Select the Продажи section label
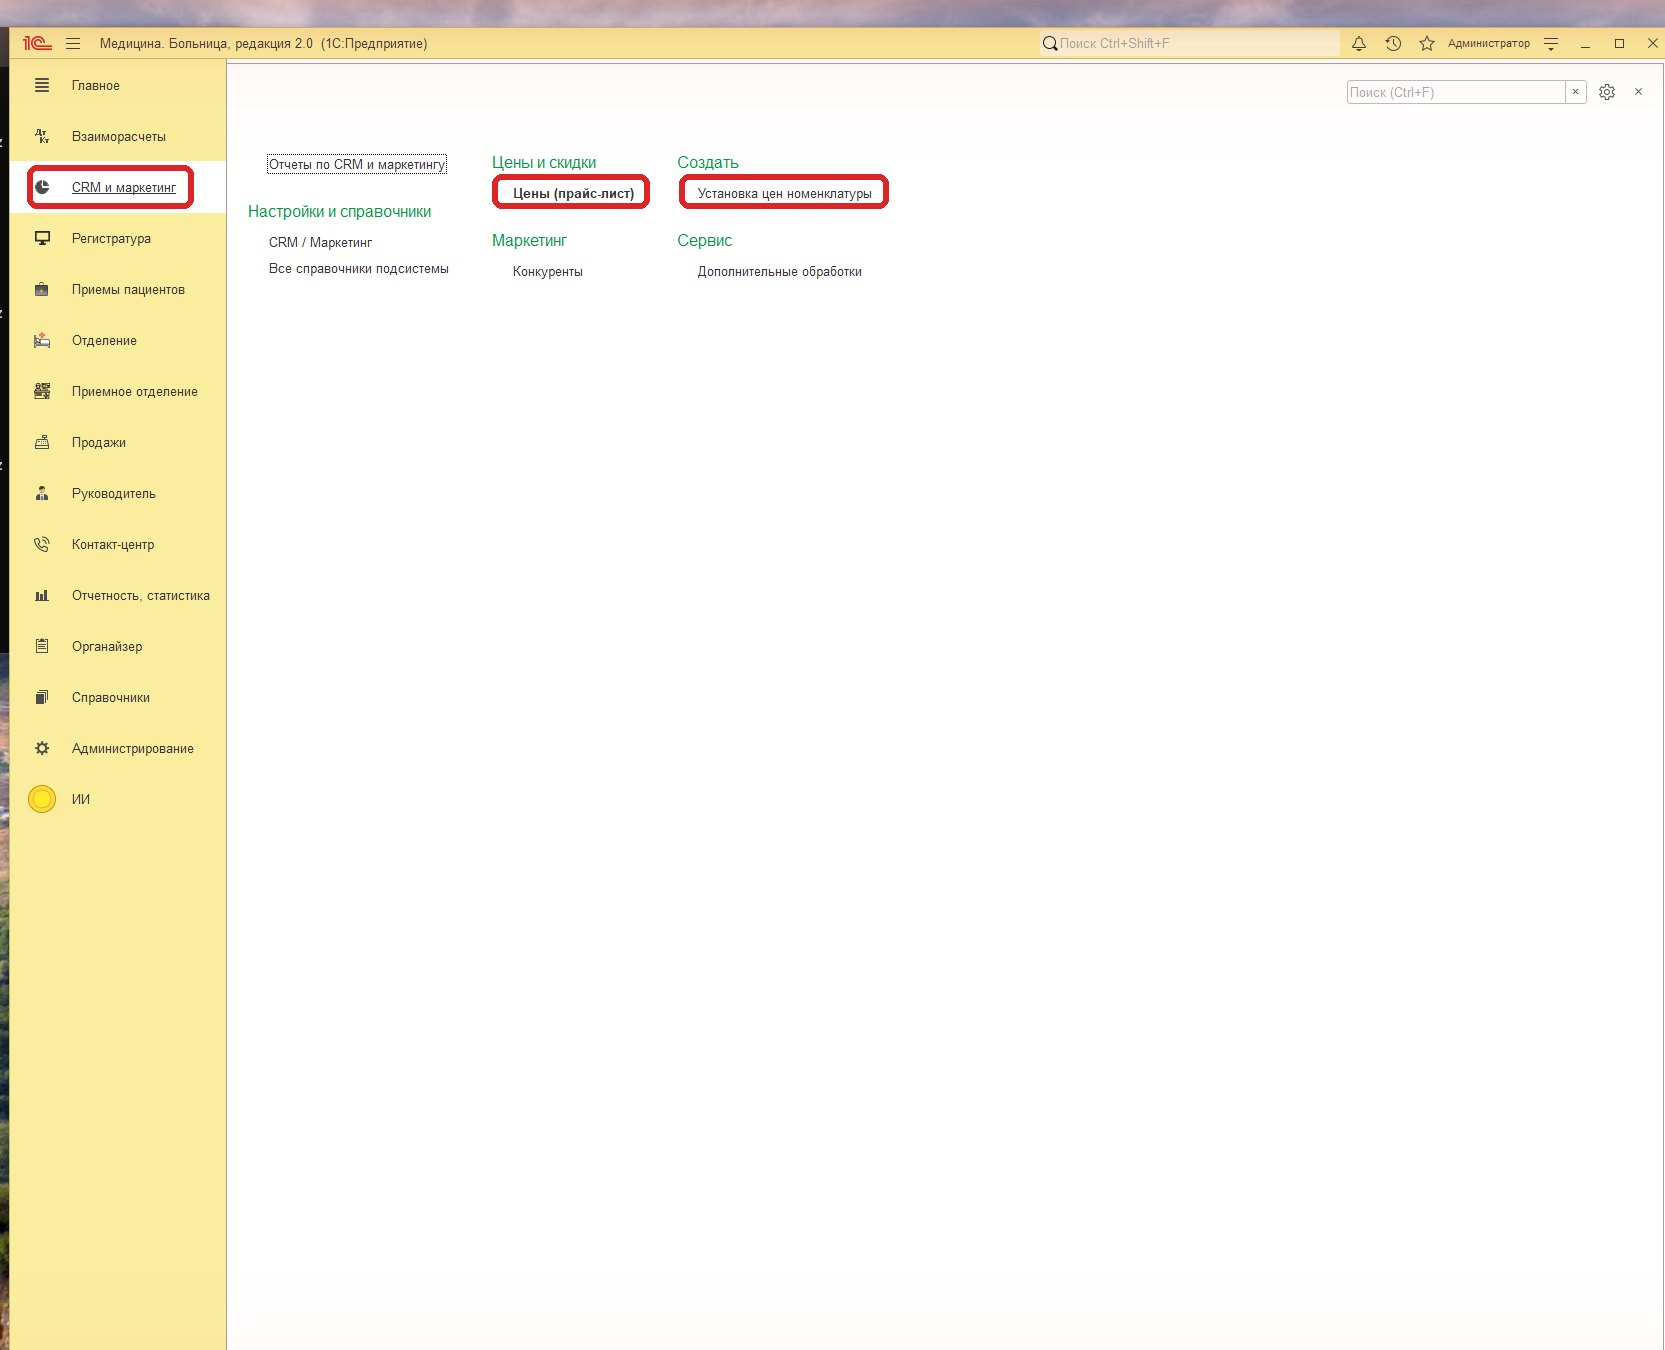 (99, 442)
